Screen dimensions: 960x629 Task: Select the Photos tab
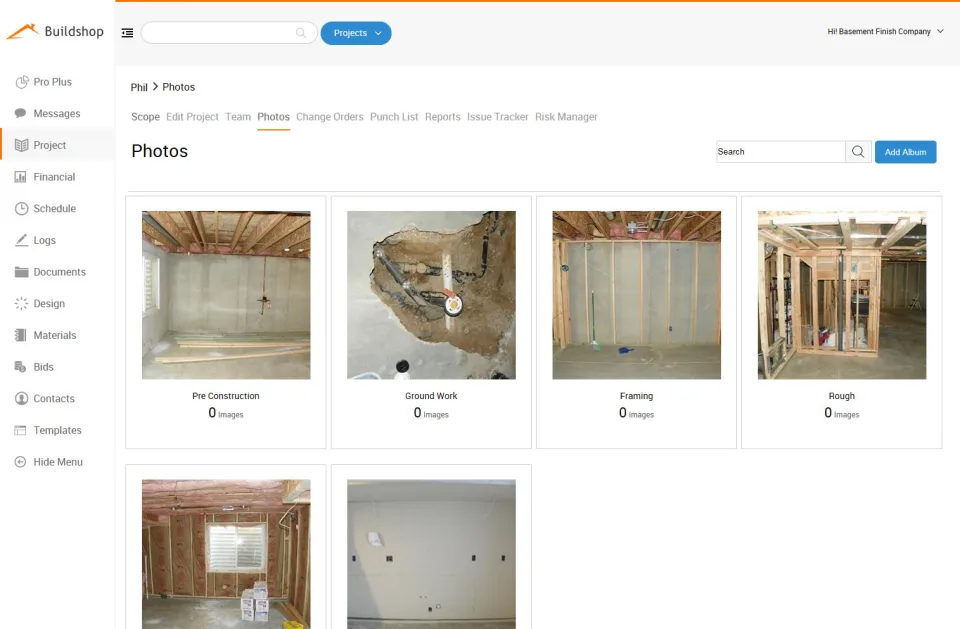pos(274,116)
